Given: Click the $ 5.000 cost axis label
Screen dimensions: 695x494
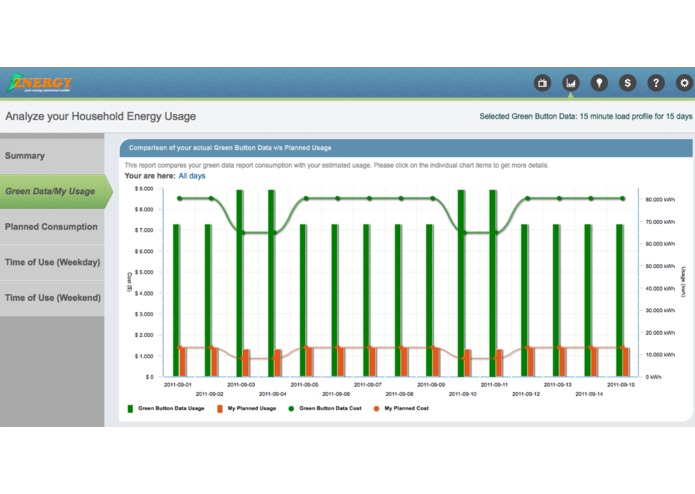Looking at the screenshot, I should click(x=144, y=272).
